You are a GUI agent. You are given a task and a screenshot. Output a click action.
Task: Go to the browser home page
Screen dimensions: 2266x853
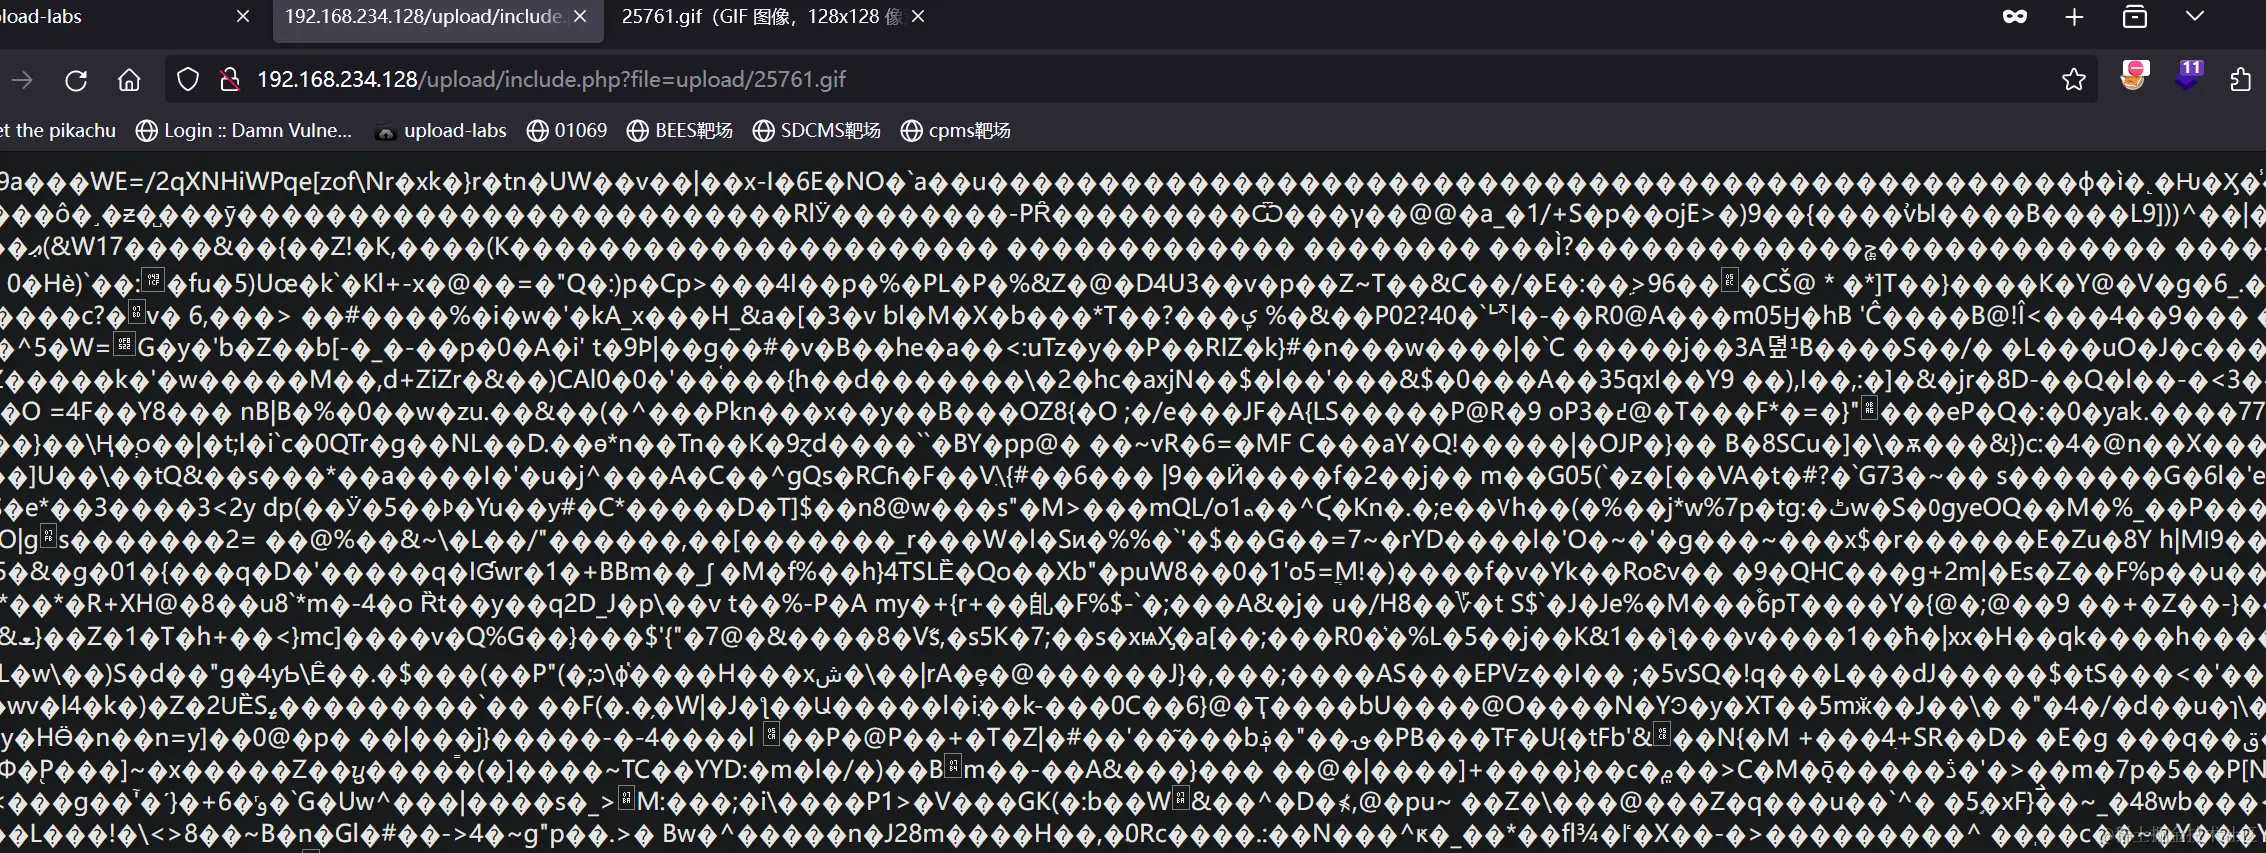(129, 80)
